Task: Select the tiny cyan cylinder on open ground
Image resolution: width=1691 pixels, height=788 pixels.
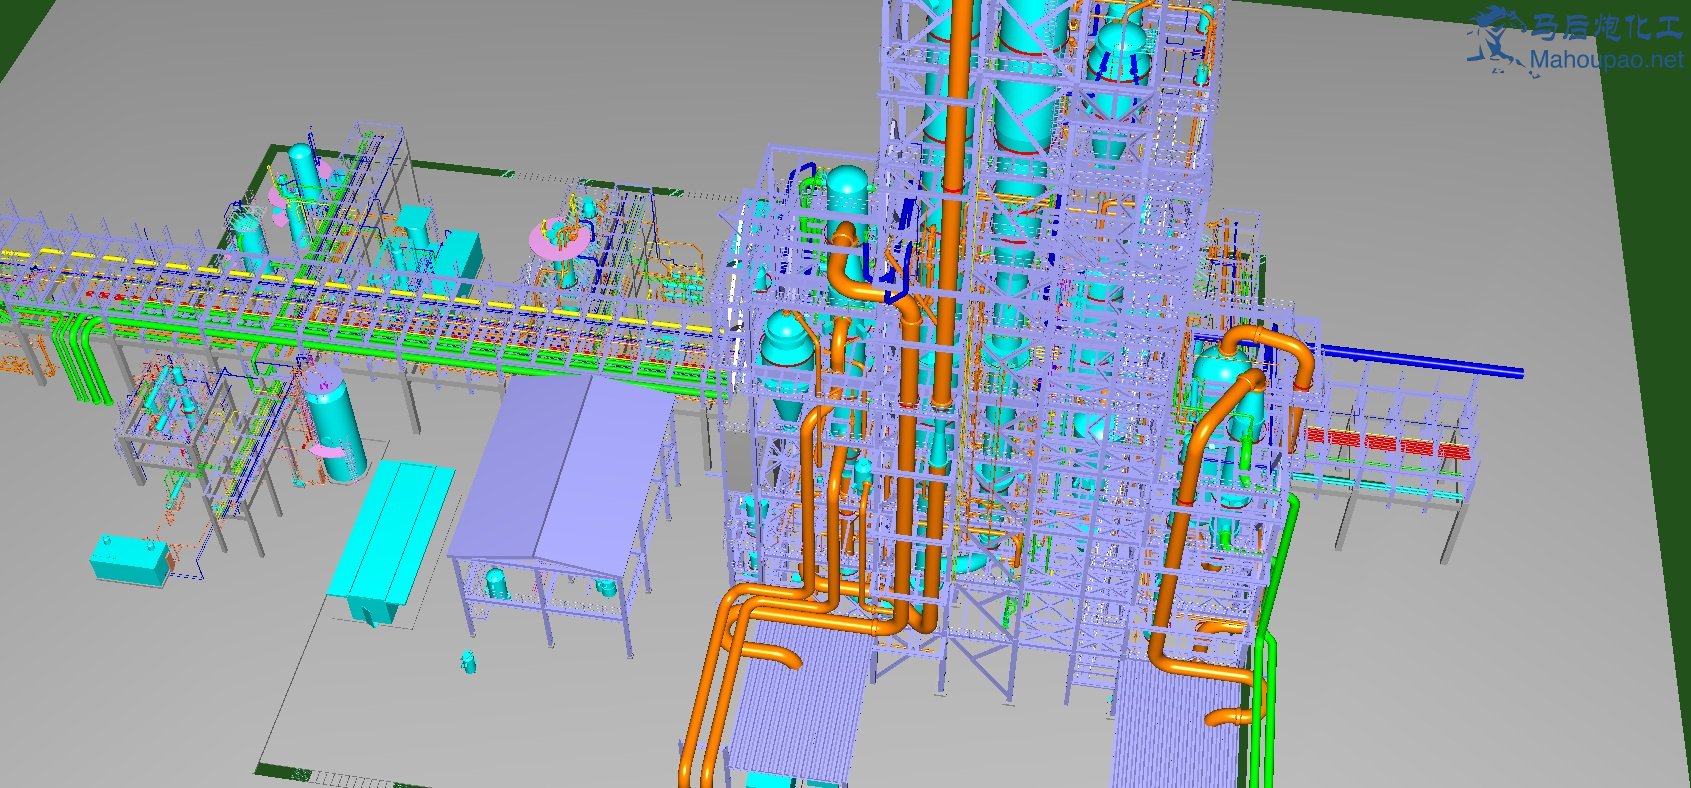Action: 467,662
